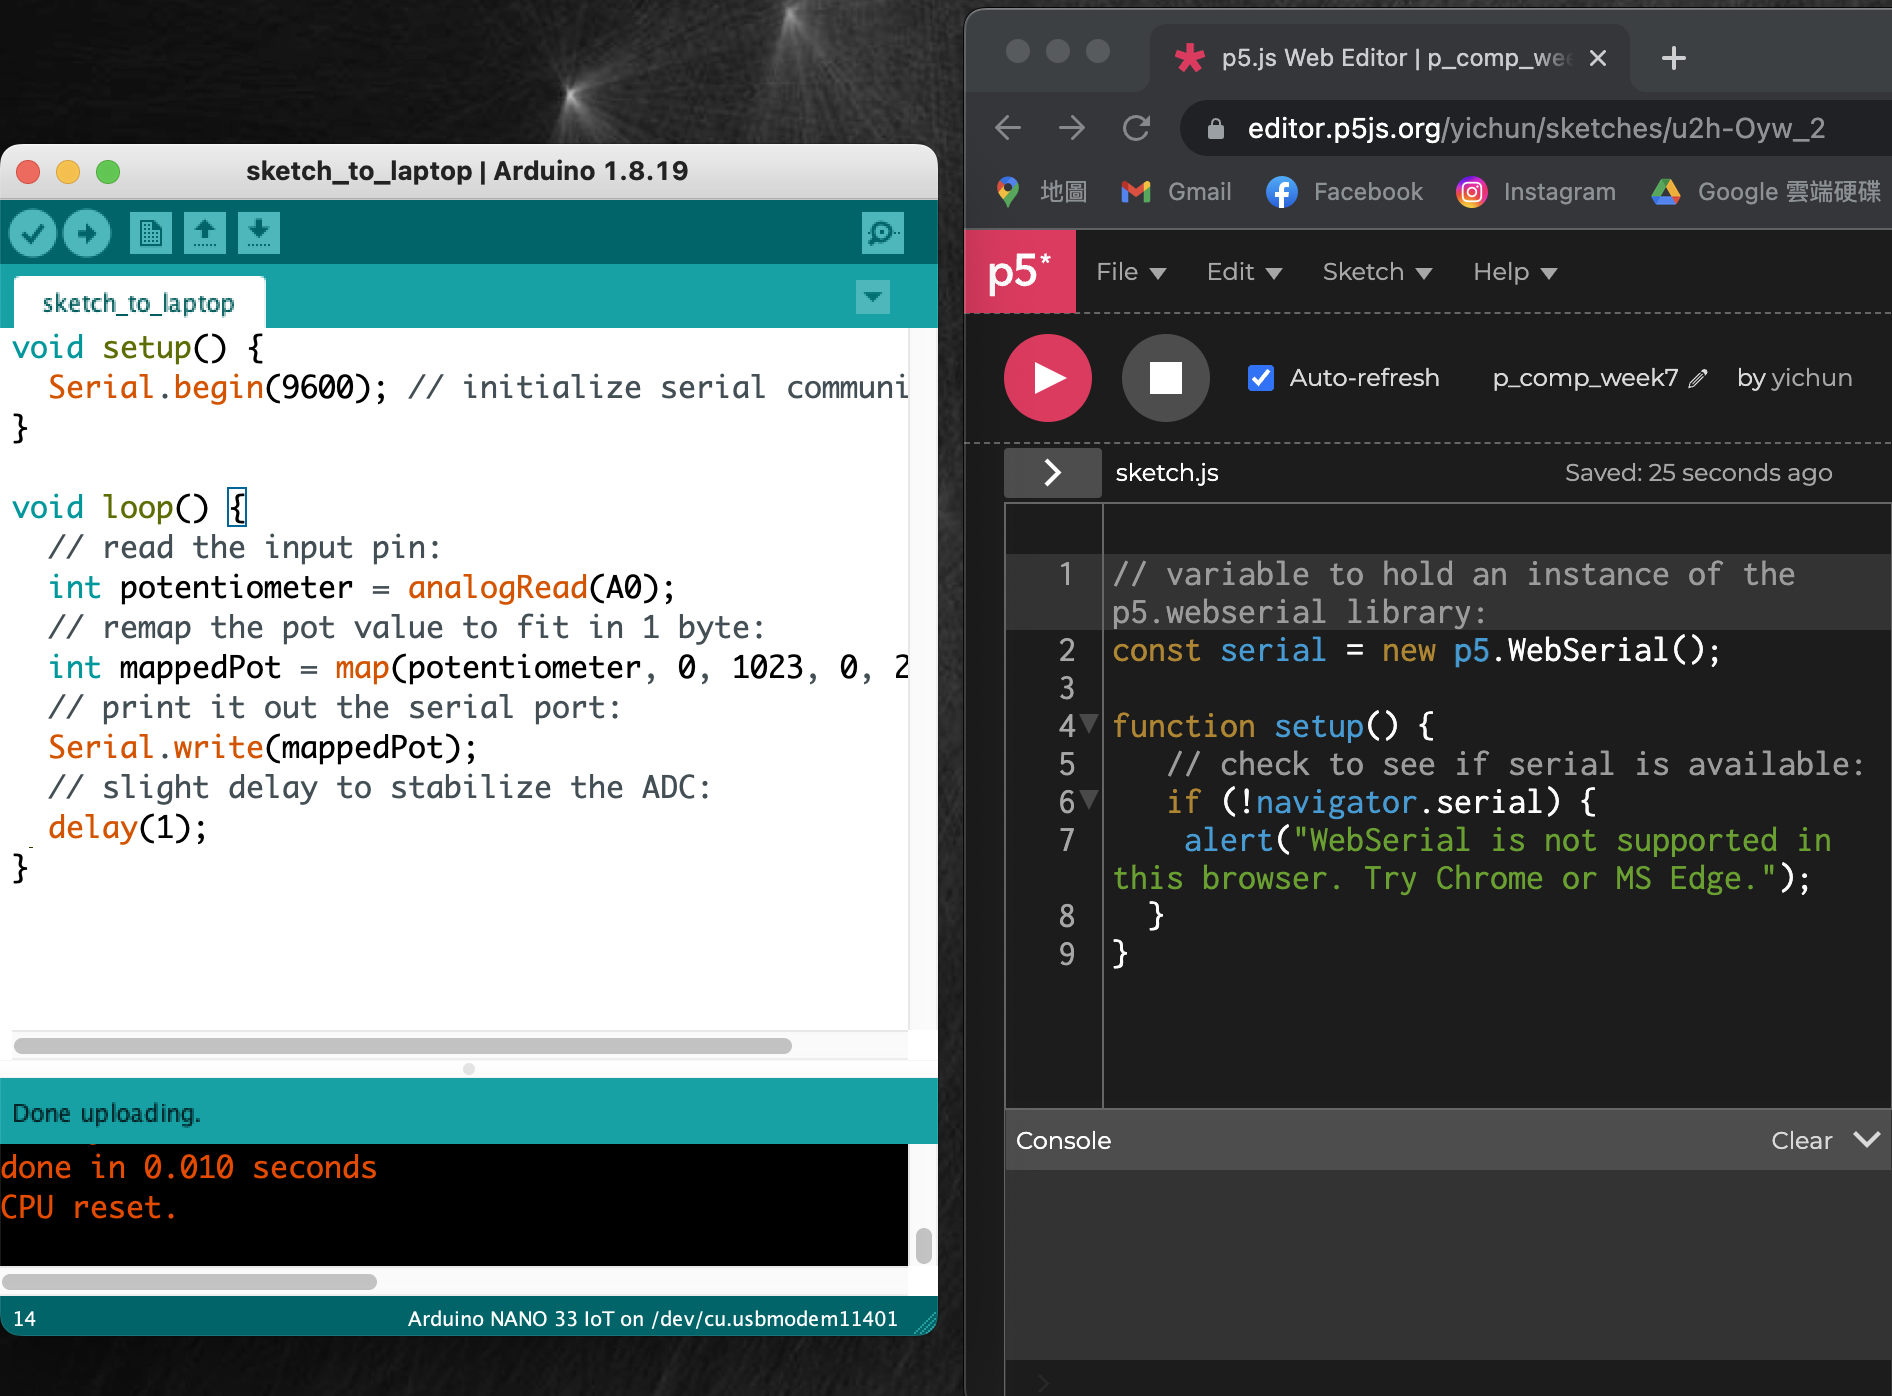Create a new Arduino sketch file
Image resolution: width=1892 pixels, height=1396 pixels.
[150, 234]
